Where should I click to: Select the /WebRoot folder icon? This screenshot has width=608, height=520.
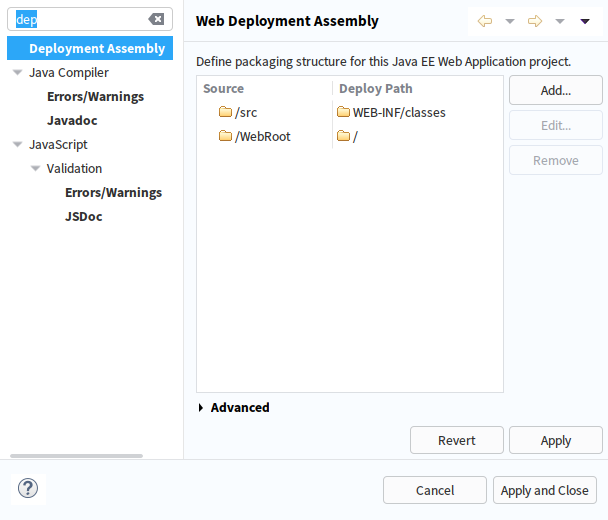225,136
